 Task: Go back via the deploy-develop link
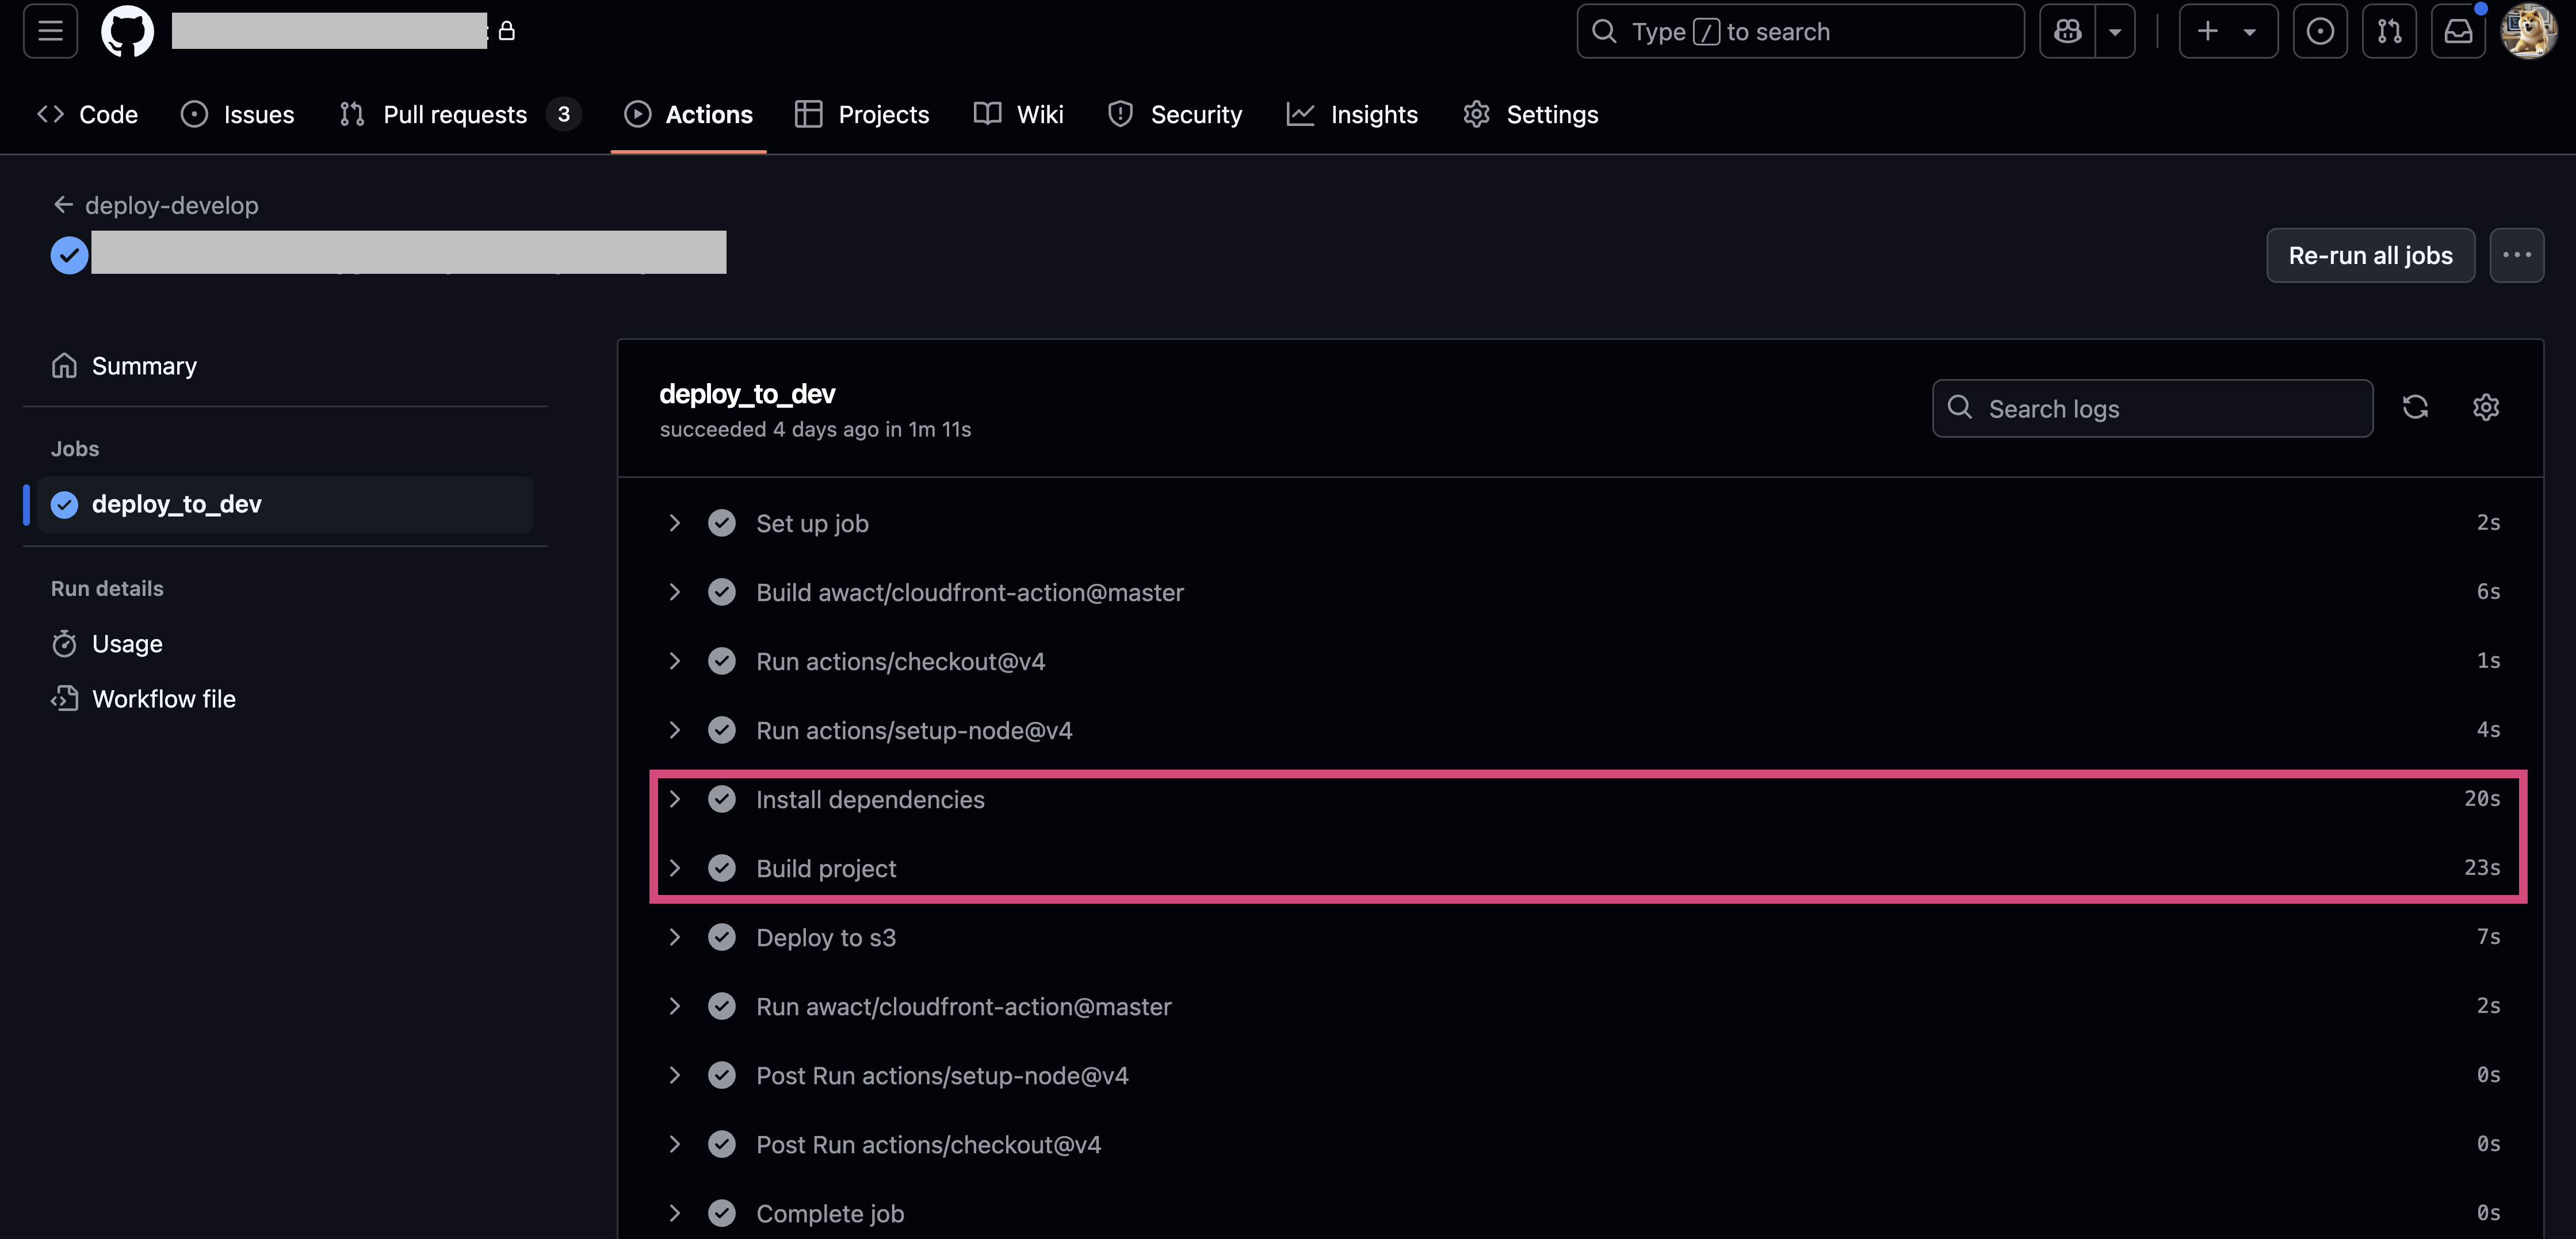[171, 205]
